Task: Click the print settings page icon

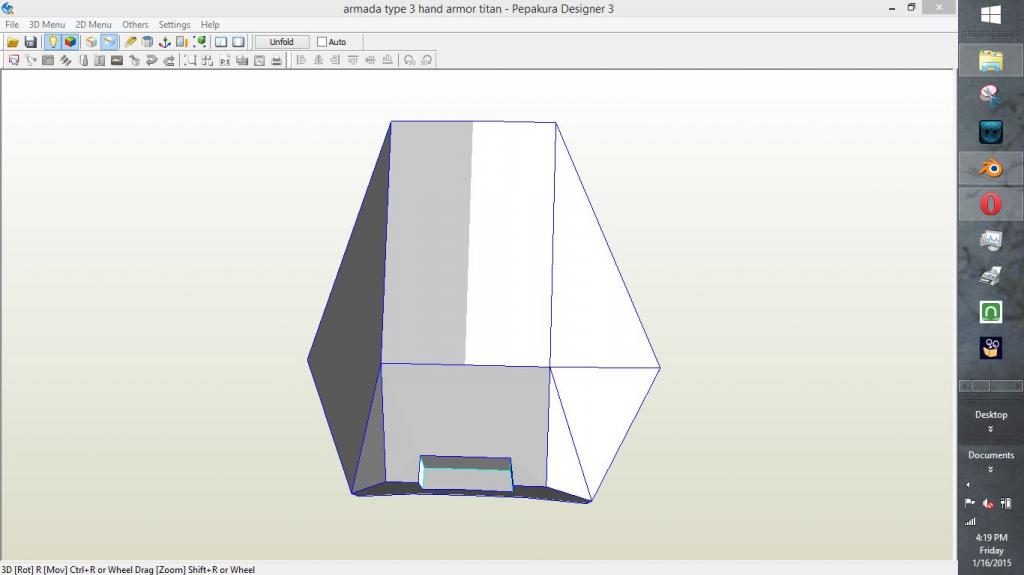Action: 259,60
